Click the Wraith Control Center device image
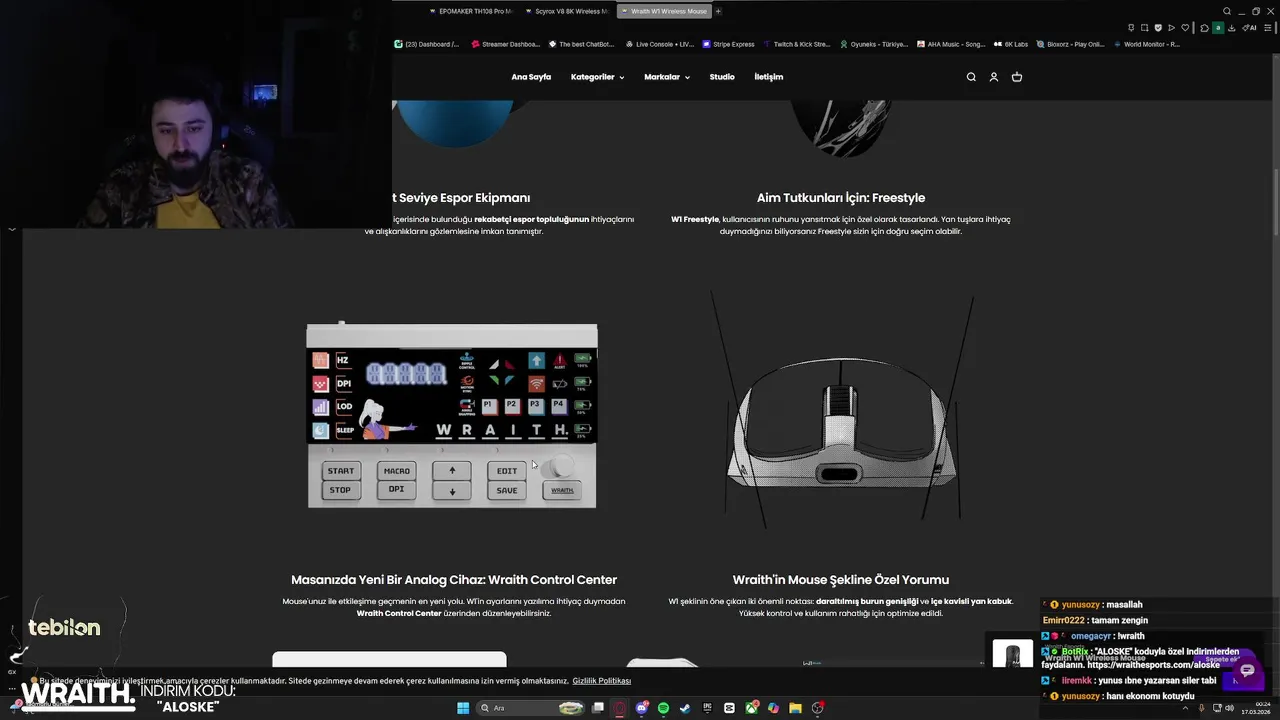This screenshot has width=1280, height=720. click(x=452, y=415)
